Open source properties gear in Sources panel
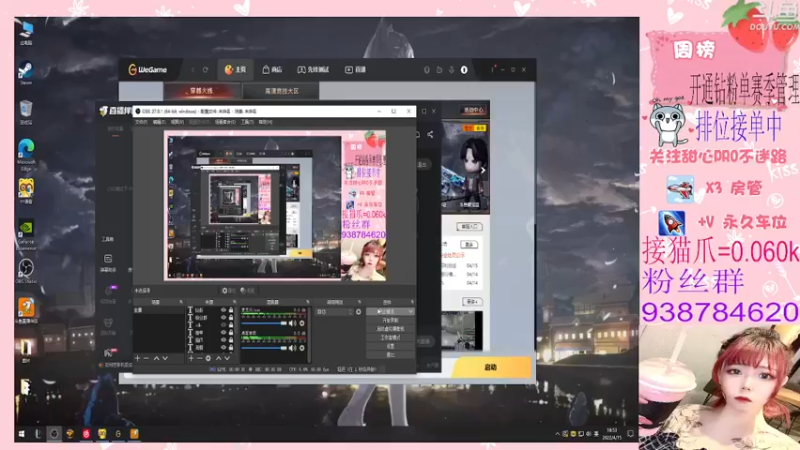 [x=208, y=358]
